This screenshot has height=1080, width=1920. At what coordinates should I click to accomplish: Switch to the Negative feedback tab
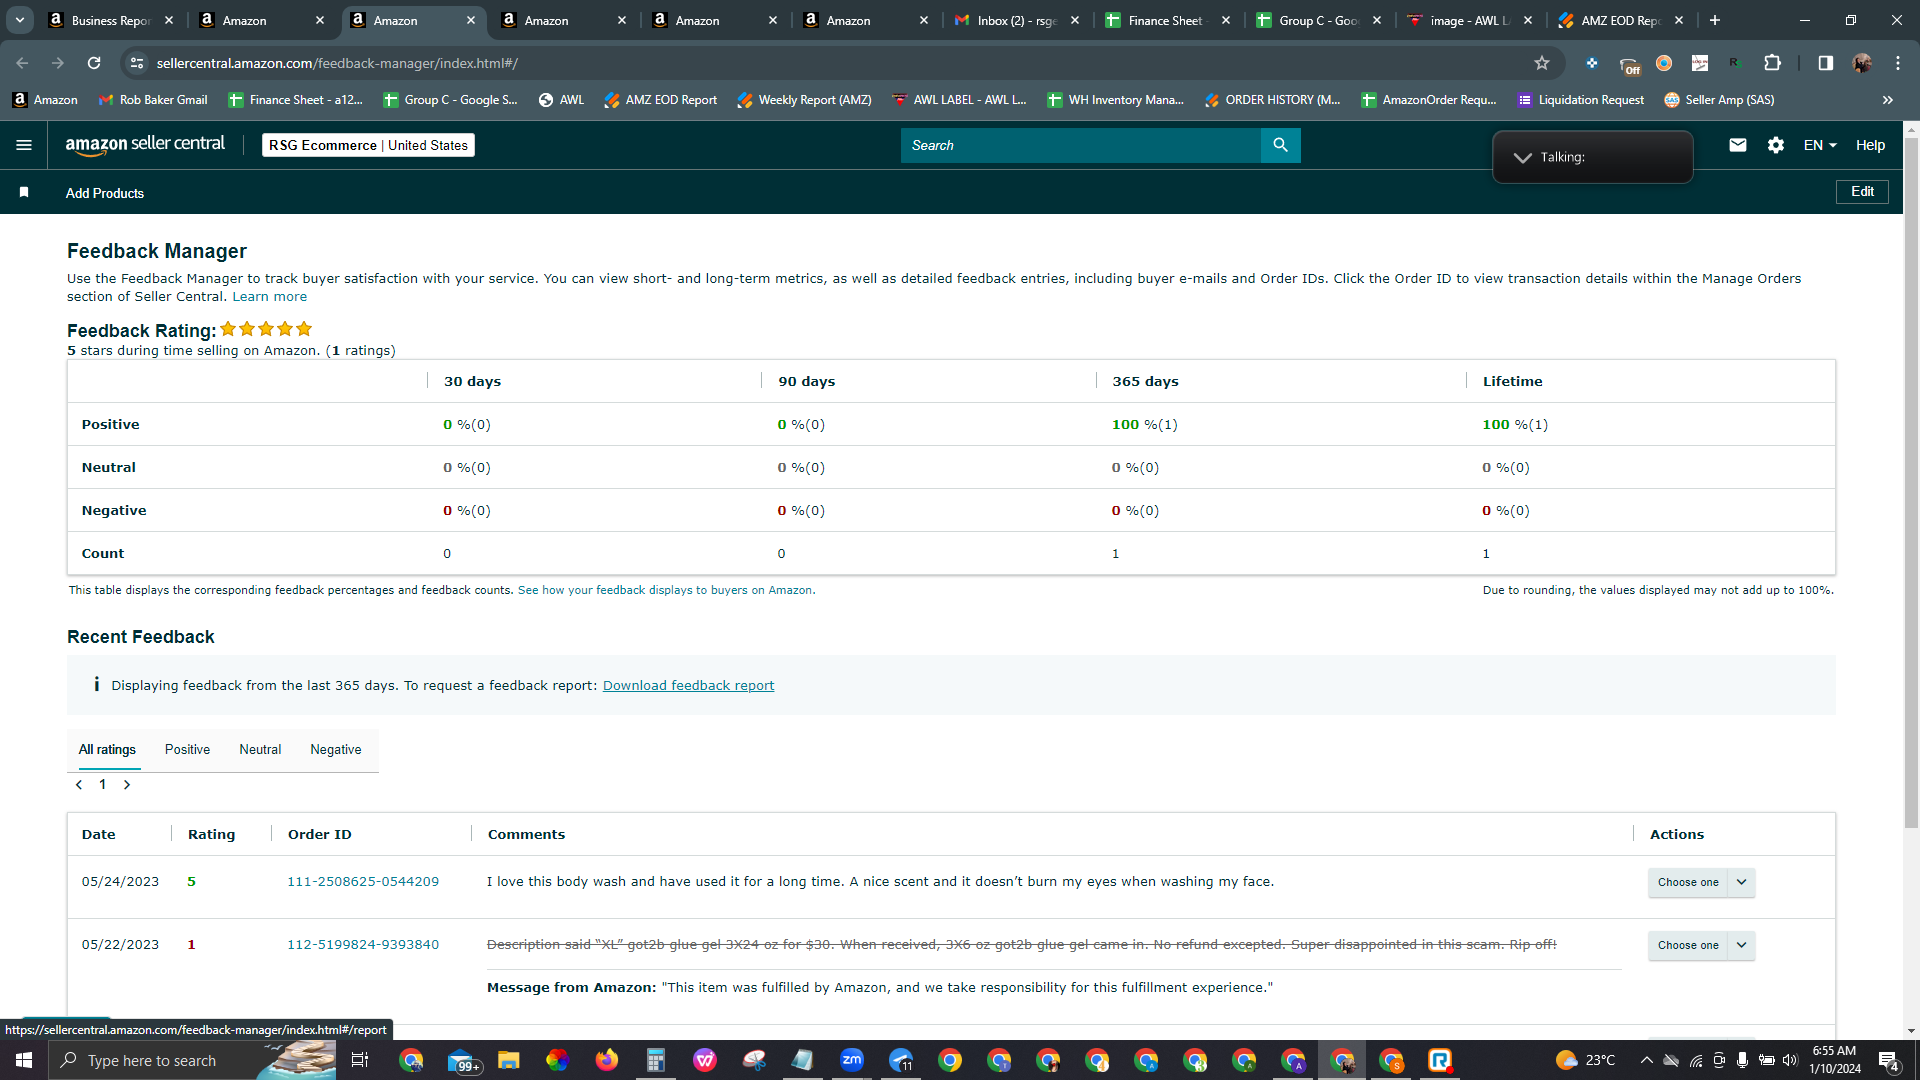click(x=336, y=750)
